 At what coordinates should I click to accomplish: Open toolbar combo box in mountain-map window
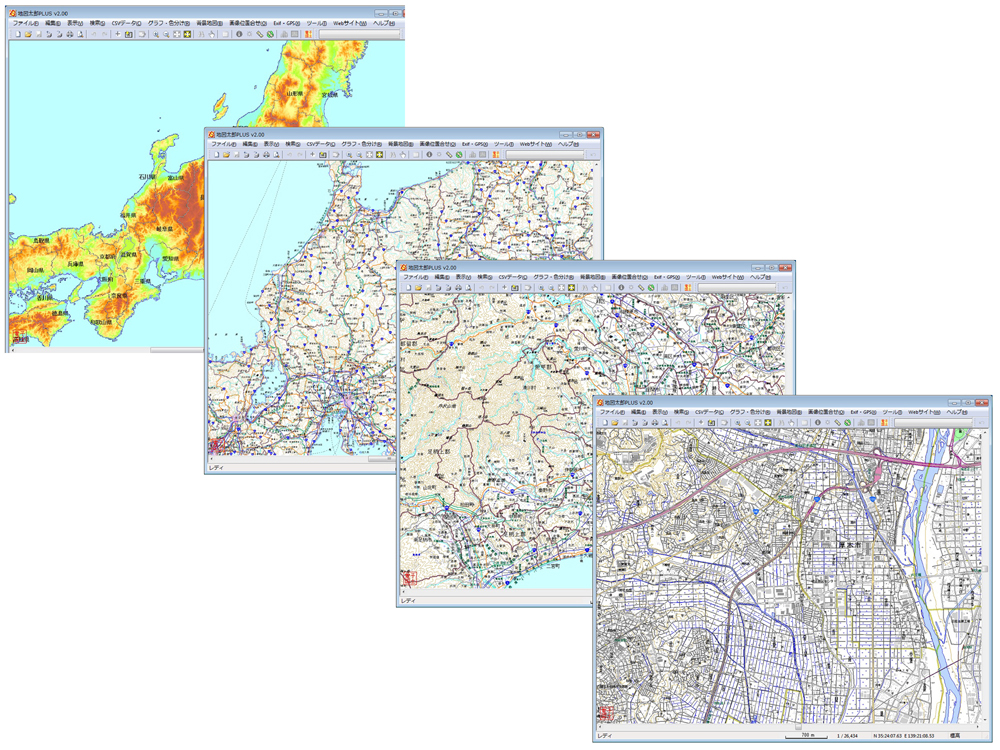coord(737,288)
